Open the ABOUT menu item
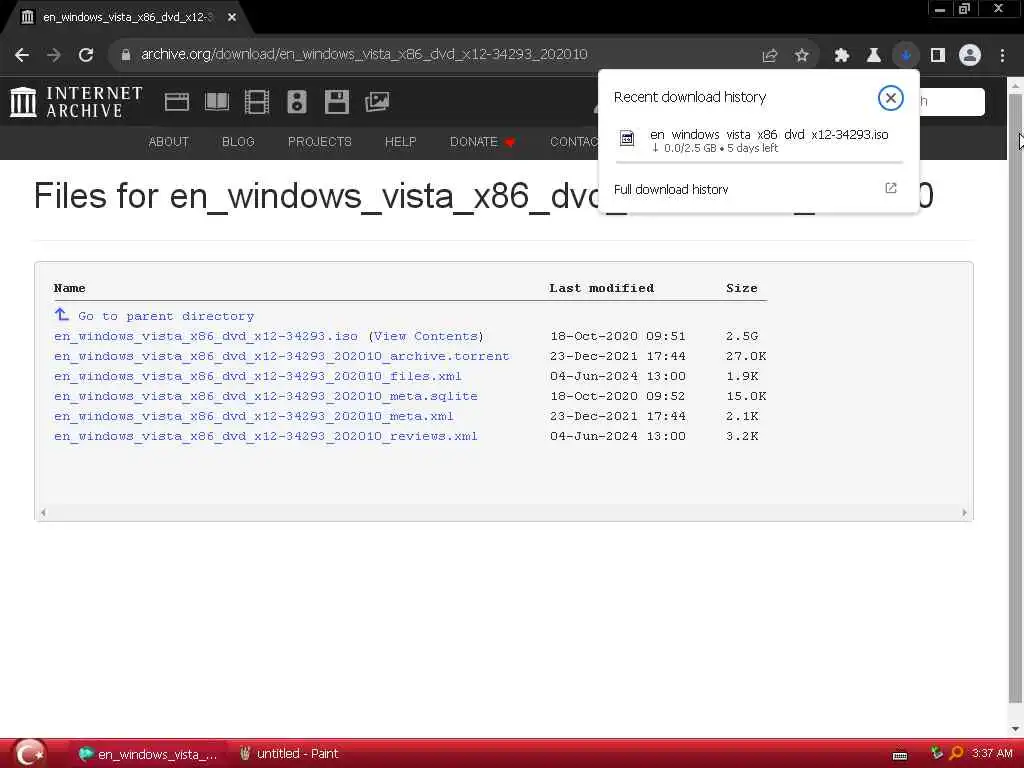This screenshot has height=768, width=1024. pyautogui.click(x=168, y=142)
